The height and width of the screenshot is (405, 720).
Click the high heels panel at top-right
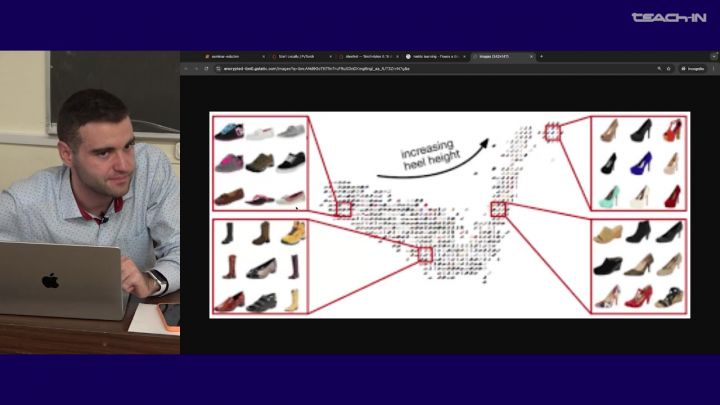point(639,162)
